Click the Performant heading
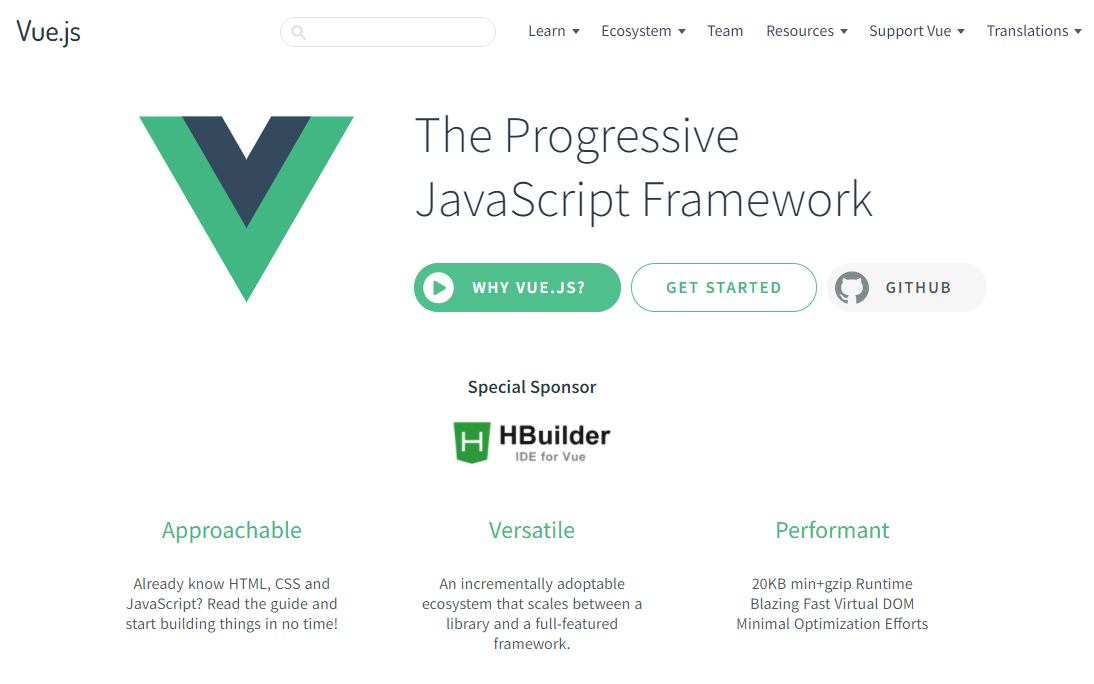Viewport: 1094px width, 684px height. pyautogui.click(x=832, y=530)
